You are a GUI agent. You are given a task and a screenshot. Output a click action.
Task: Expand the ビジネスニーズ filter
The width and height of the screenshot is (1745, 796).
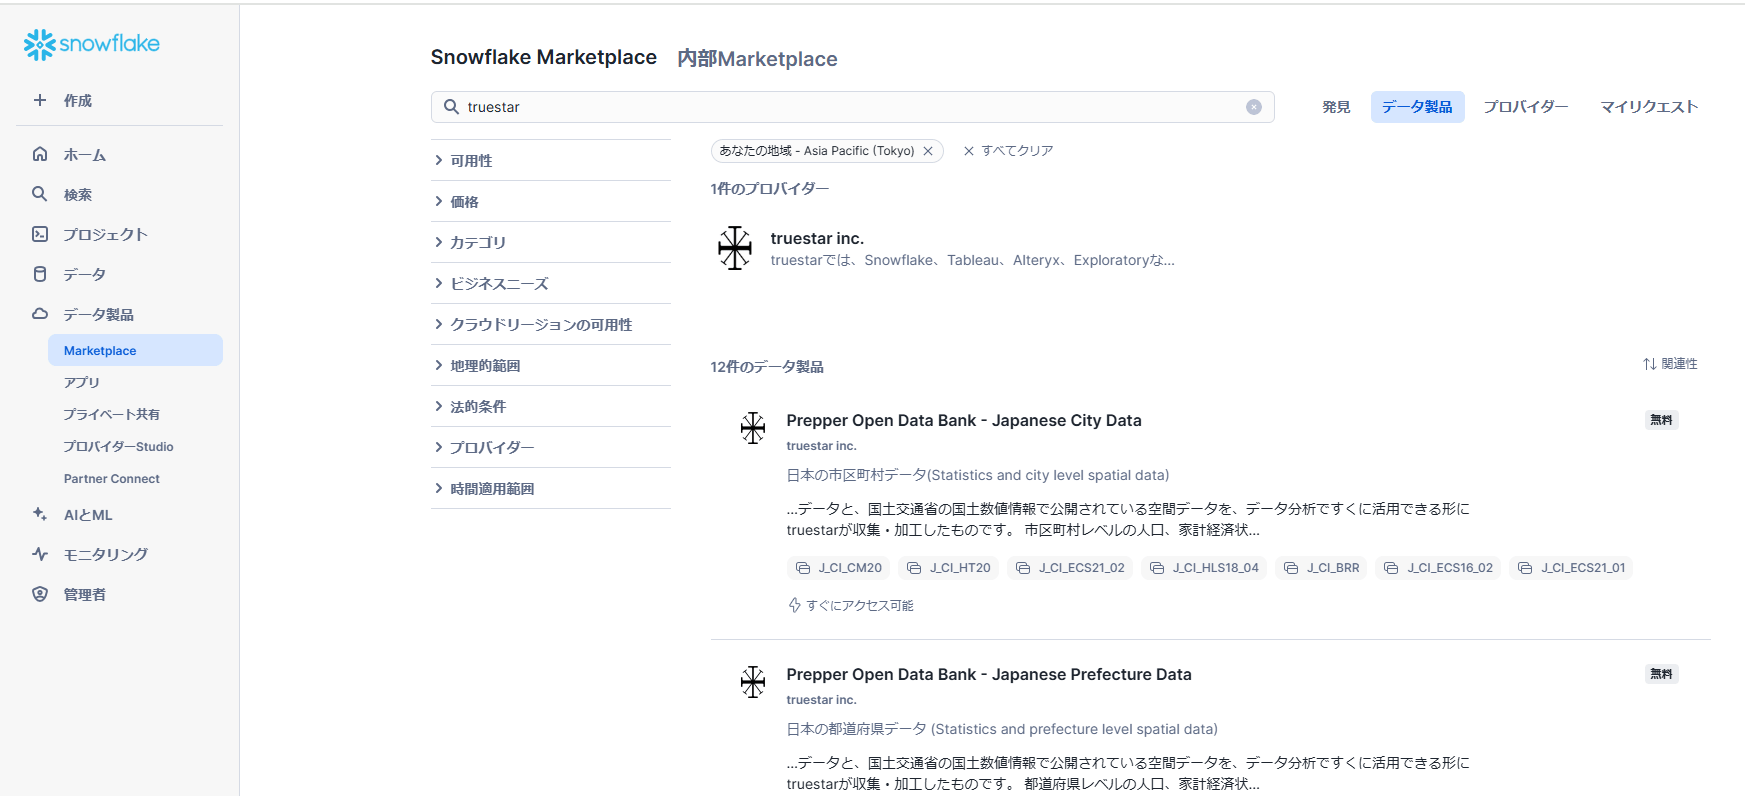(x=551, y=283)
